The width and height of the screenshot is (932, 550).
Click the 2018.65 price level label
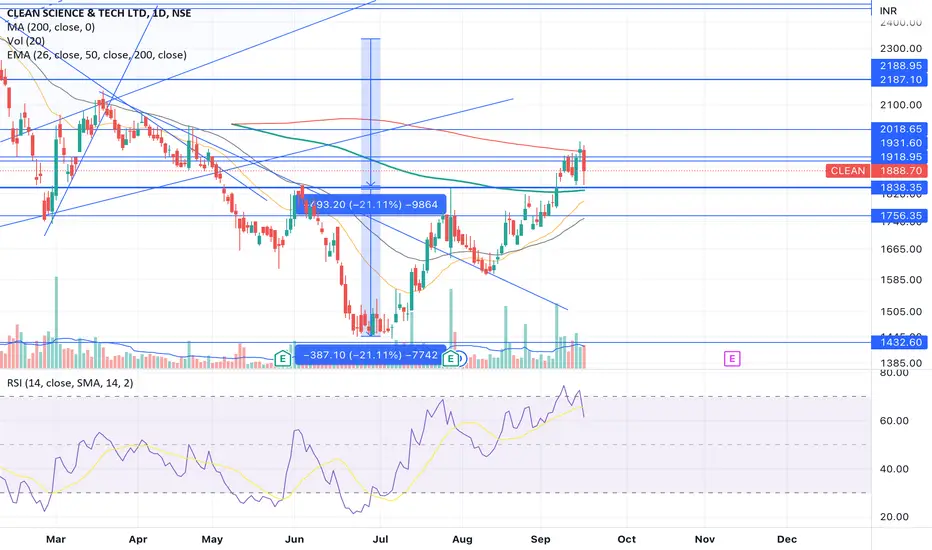pyautogui.click(x=899, y=129)
